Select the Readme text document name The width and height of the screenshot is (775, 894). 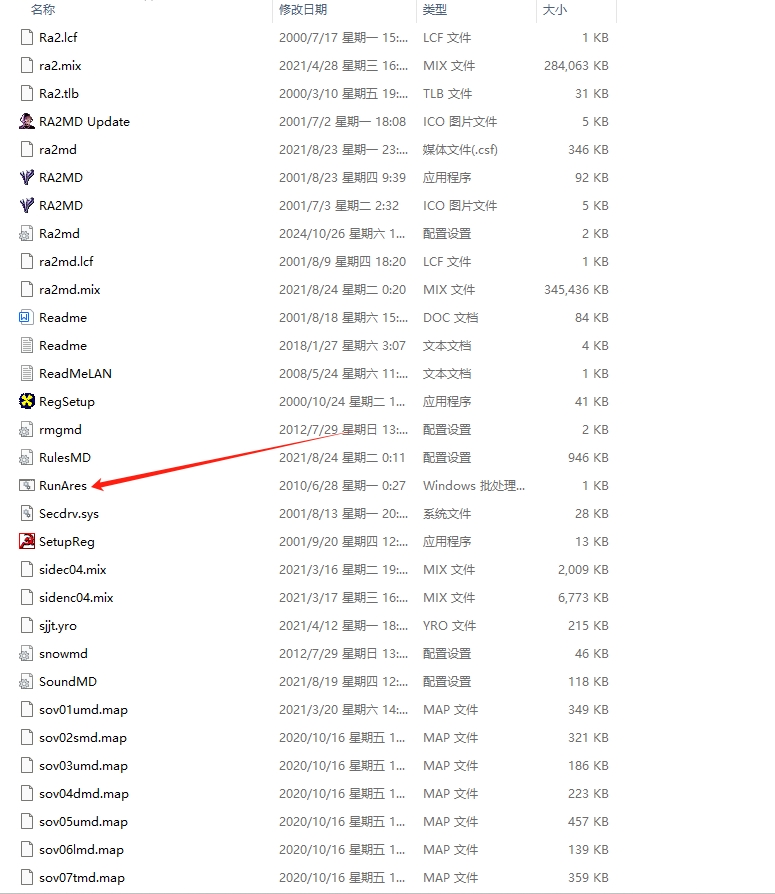coord(63,346)
